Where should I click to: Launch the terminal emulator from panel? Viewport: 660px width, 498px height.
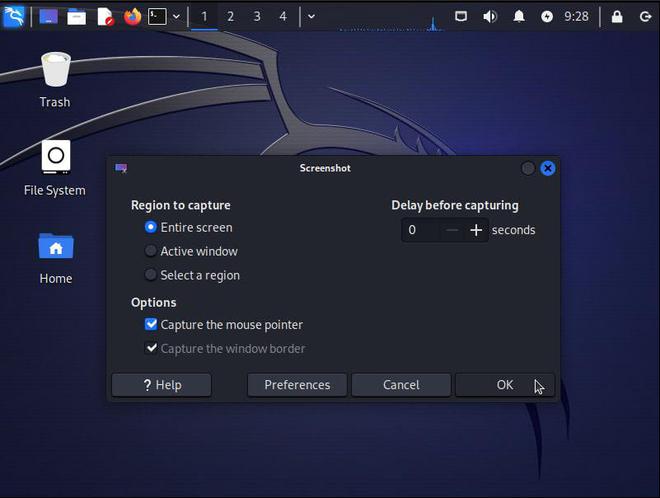click(157, 17)
